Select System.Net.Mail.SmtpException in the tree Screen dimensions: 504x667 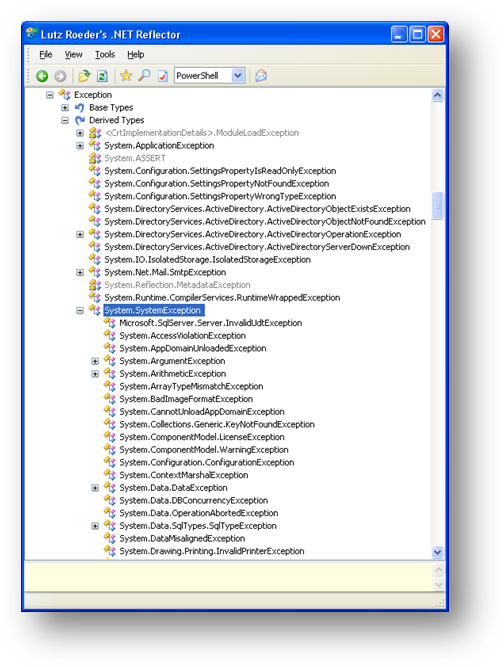(x=165, y=272)
